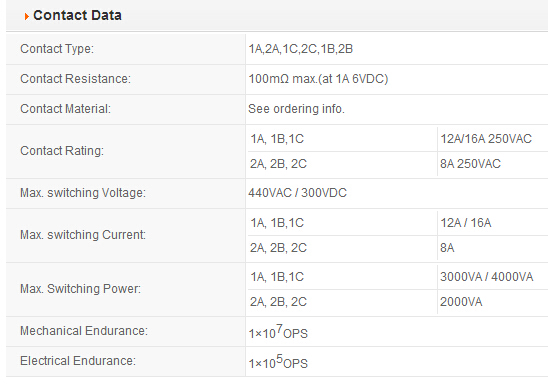Click the Max. switching Current label
The height and width of the screenshot is (387, 548).
83,235
